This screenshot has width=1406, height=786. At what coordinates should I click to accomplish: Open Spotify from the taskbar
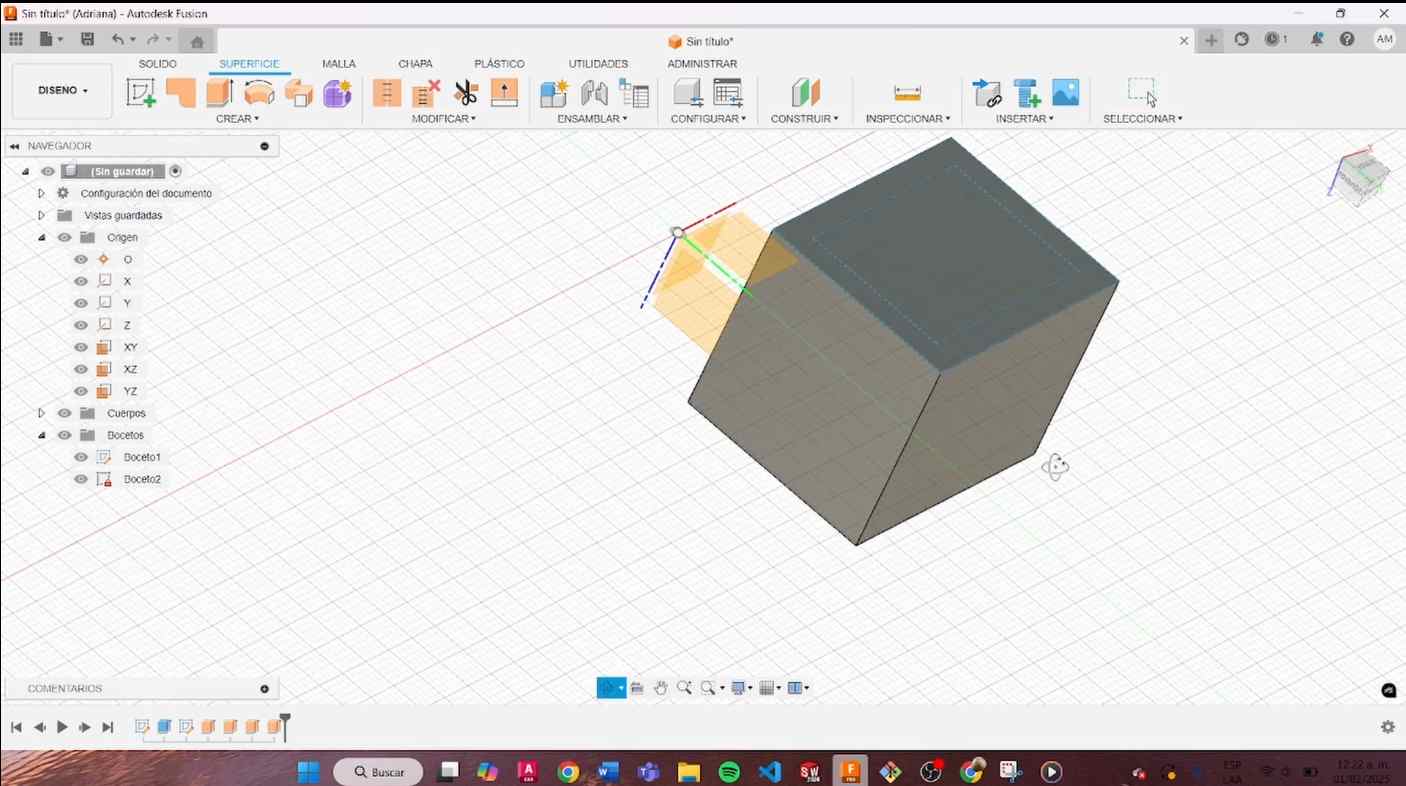(729, 772)
